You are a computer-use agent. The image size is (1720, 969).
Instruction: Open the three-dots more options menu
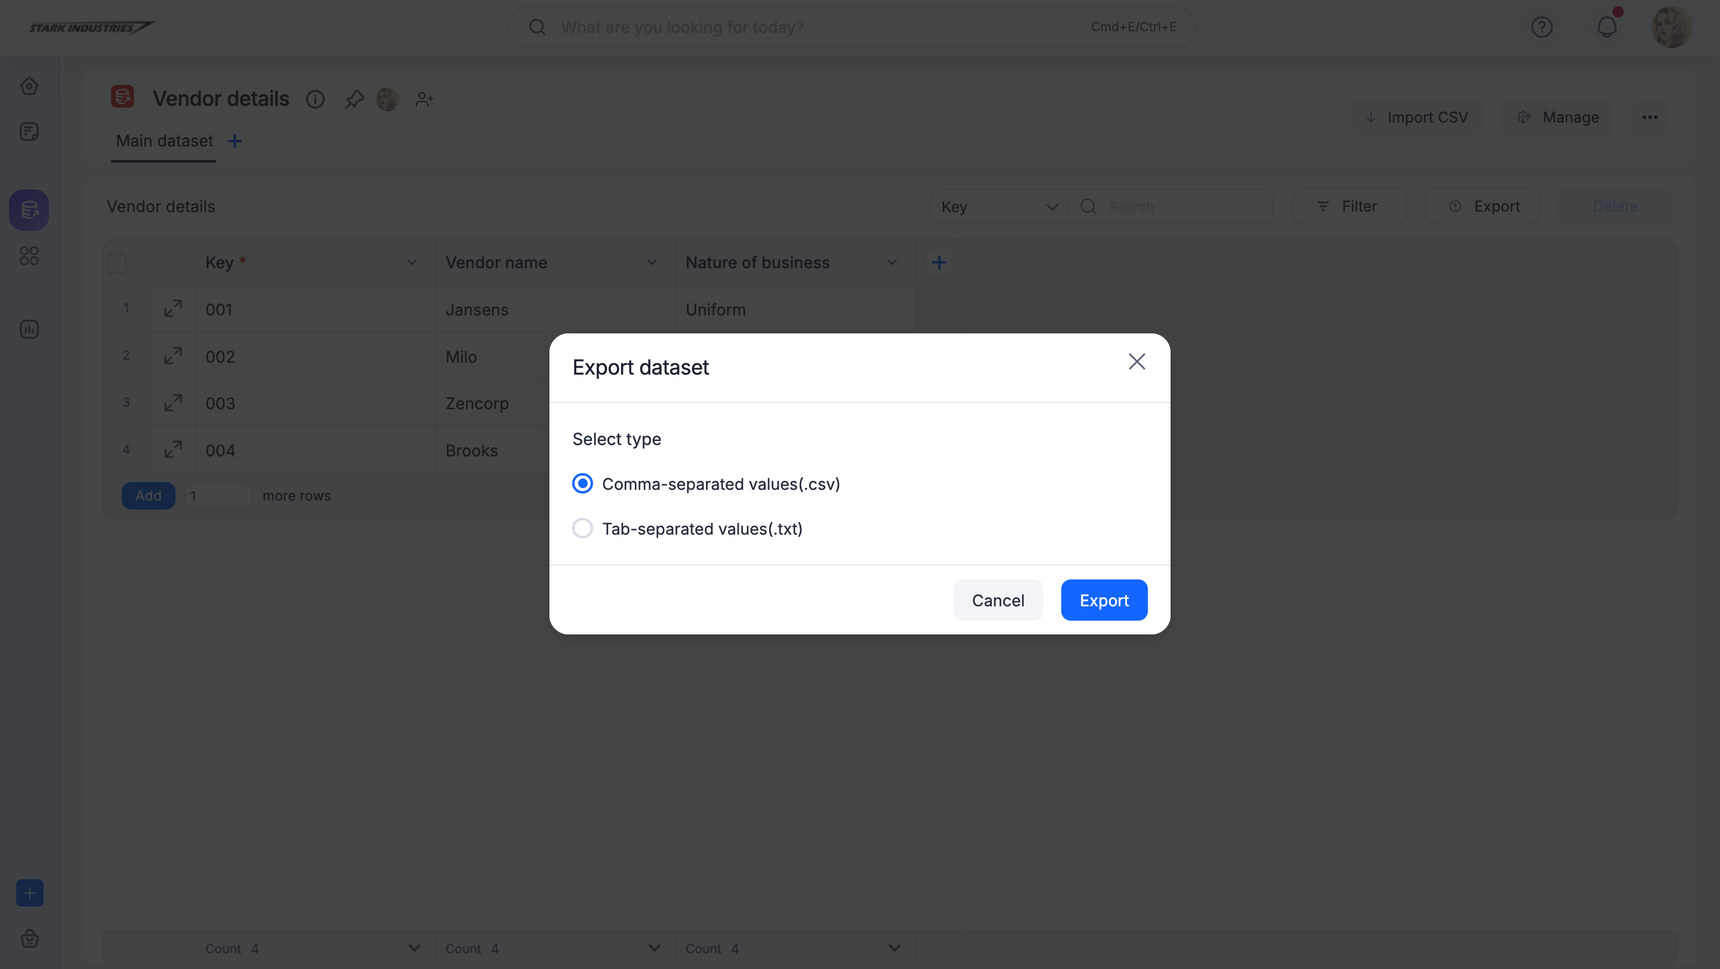[1649, 117]
